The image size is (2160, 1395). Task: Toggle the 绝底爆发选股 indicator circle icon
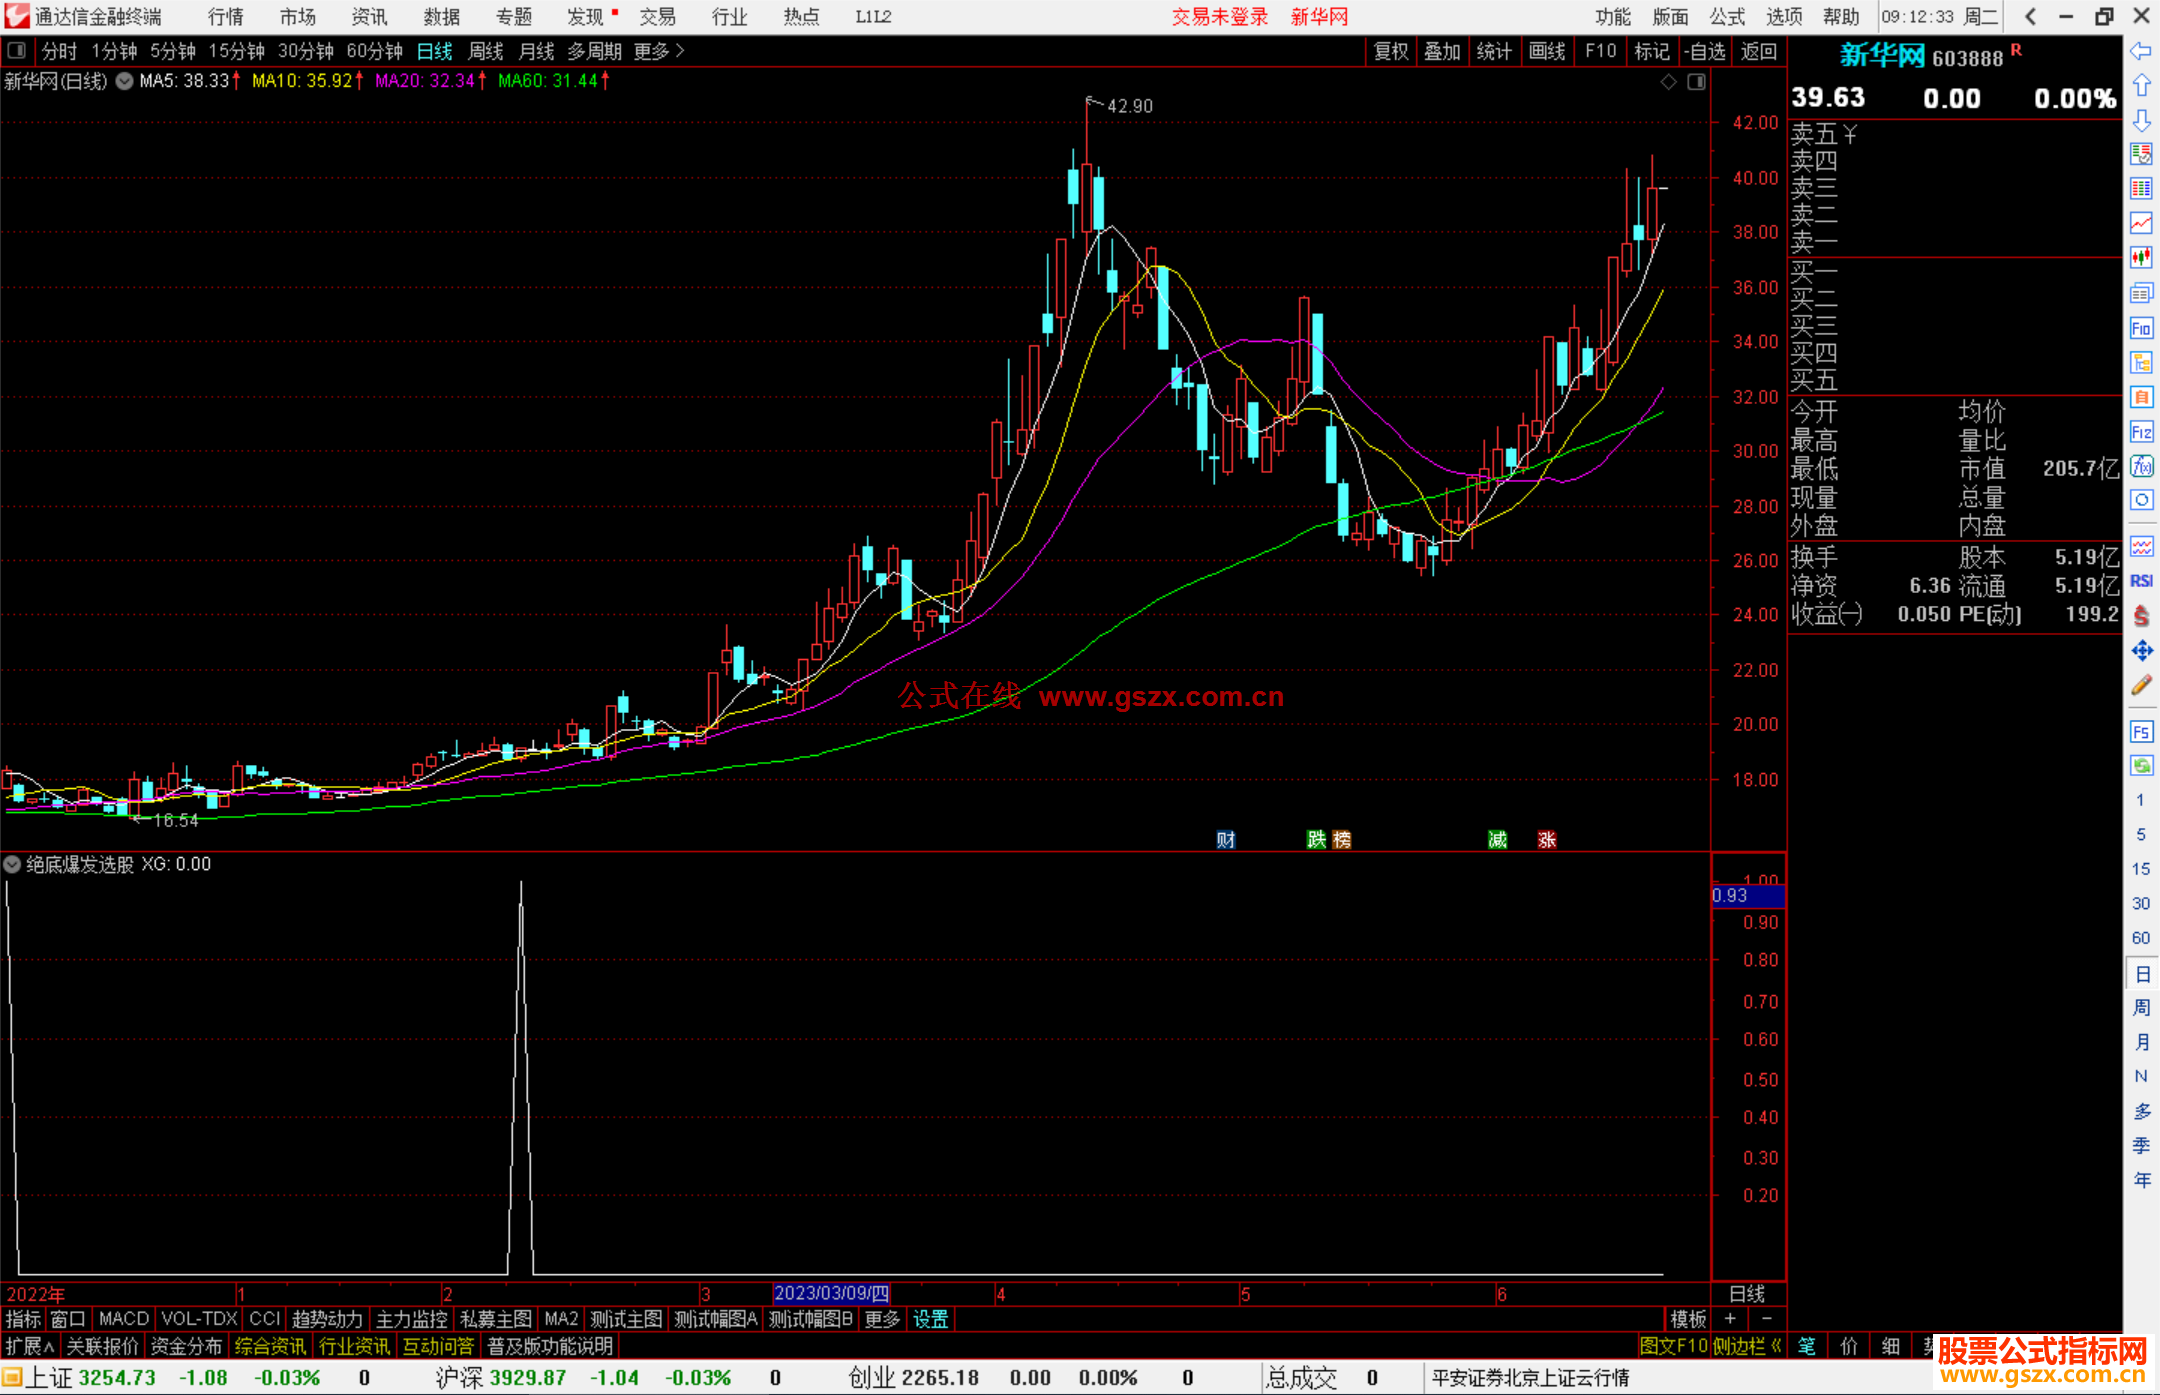[x=13, y=864]
